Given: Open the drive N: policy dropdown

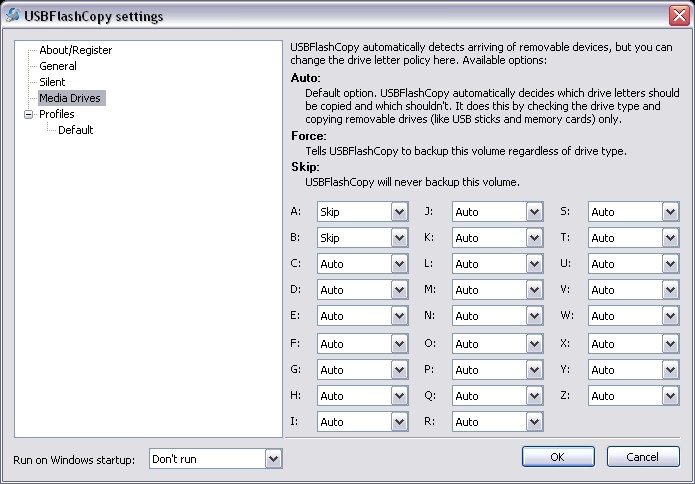Looking at the screenshot, I should point(498,316).
